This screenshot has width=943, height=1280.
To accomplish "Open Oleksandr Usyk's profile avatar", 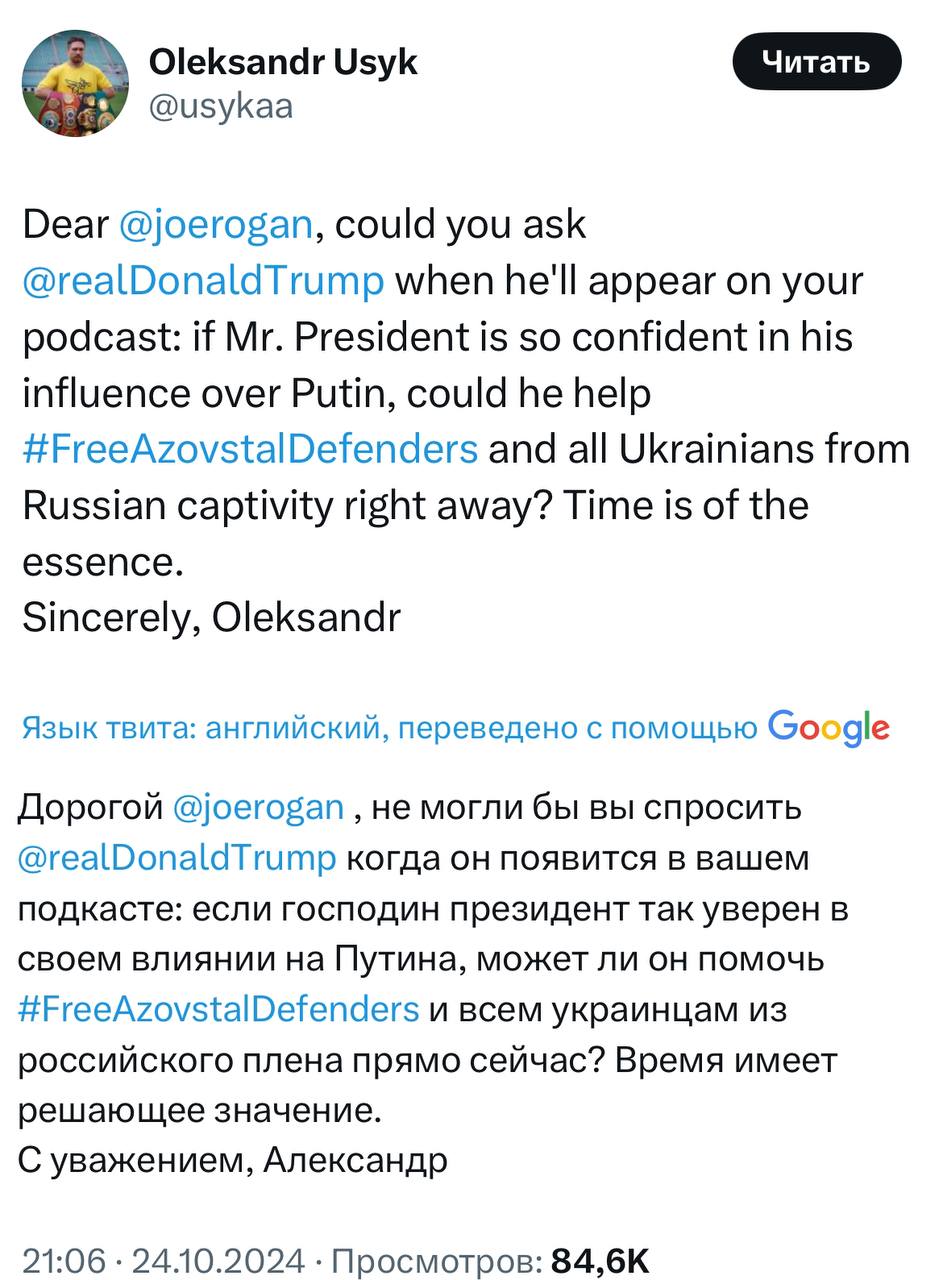I will coord(75,83).
